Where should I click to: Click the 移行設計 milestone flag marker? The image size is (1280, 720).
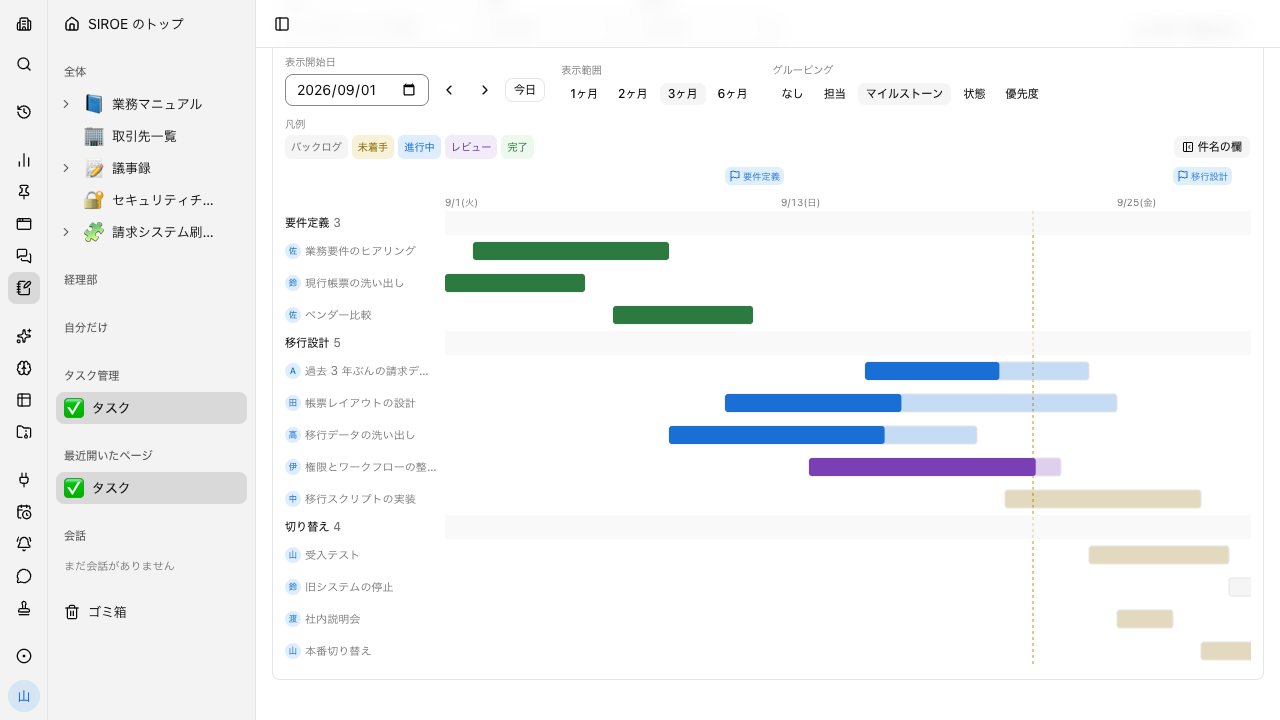coord(1202,176)
